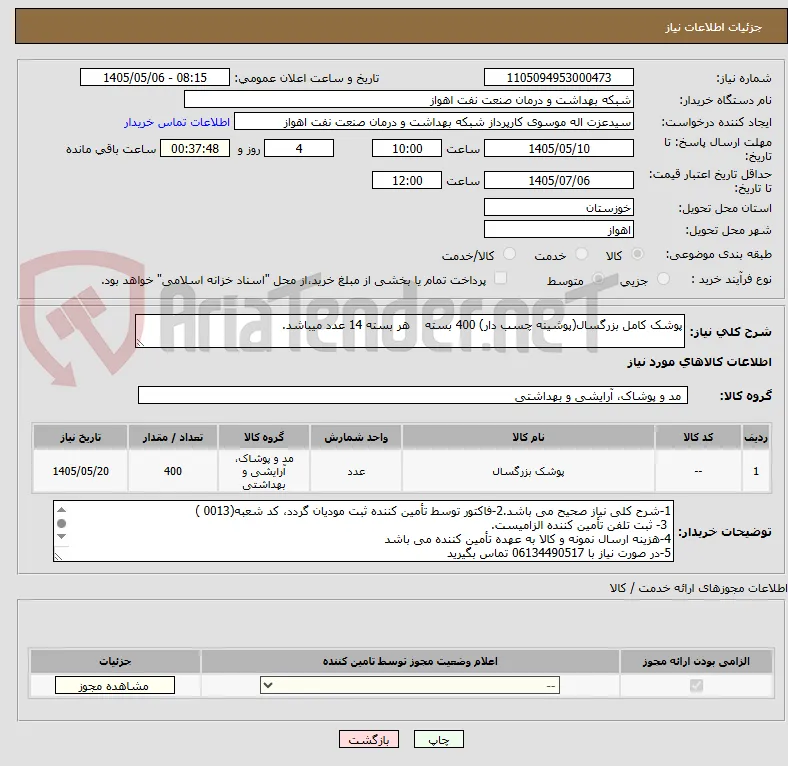The image size is (788, 766).
Task: Click the اعلام وضعیت مجوز column header
Action: click(x=410, y=661)
